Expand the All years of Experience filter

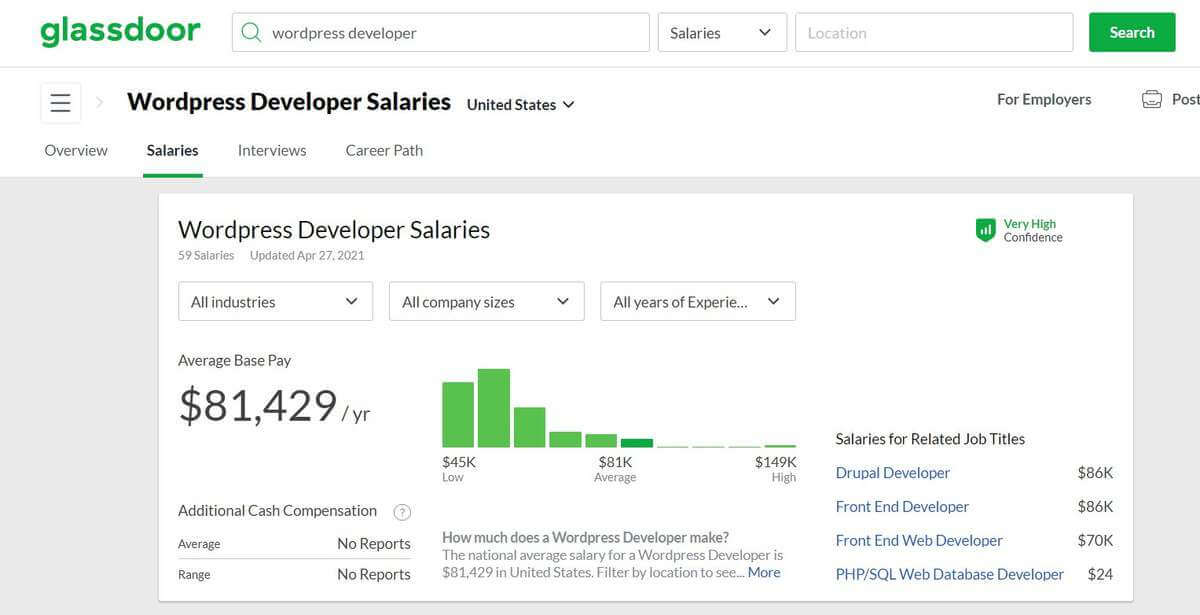pos(698,301)
